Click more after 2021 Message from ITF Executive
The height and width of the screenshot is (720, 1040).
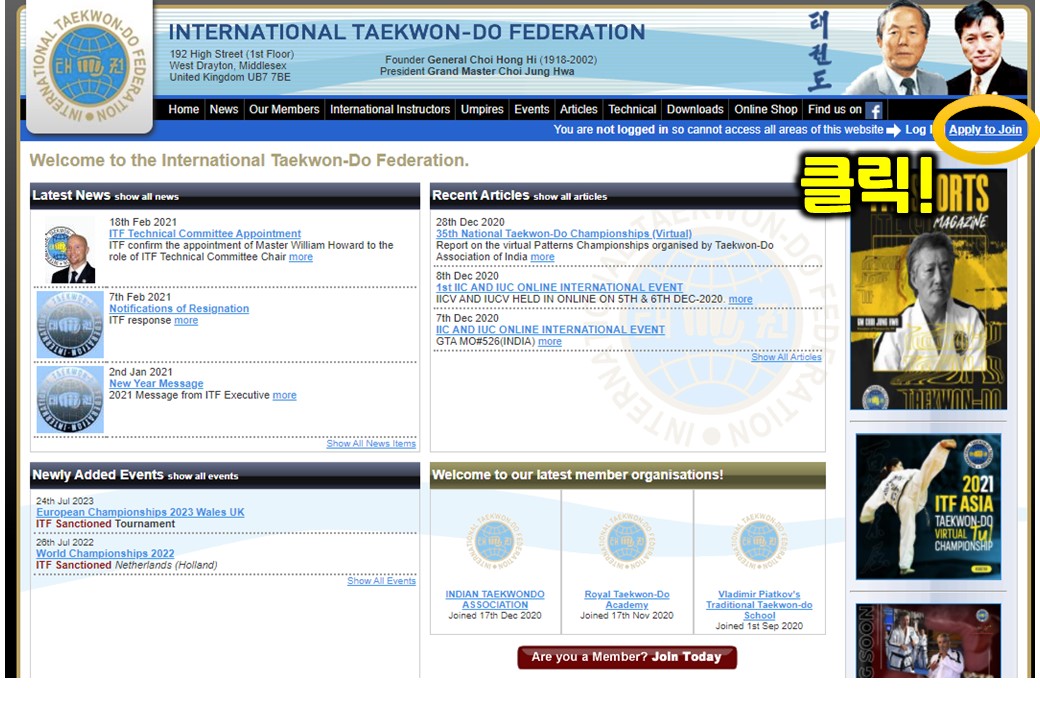click(285, 395)
